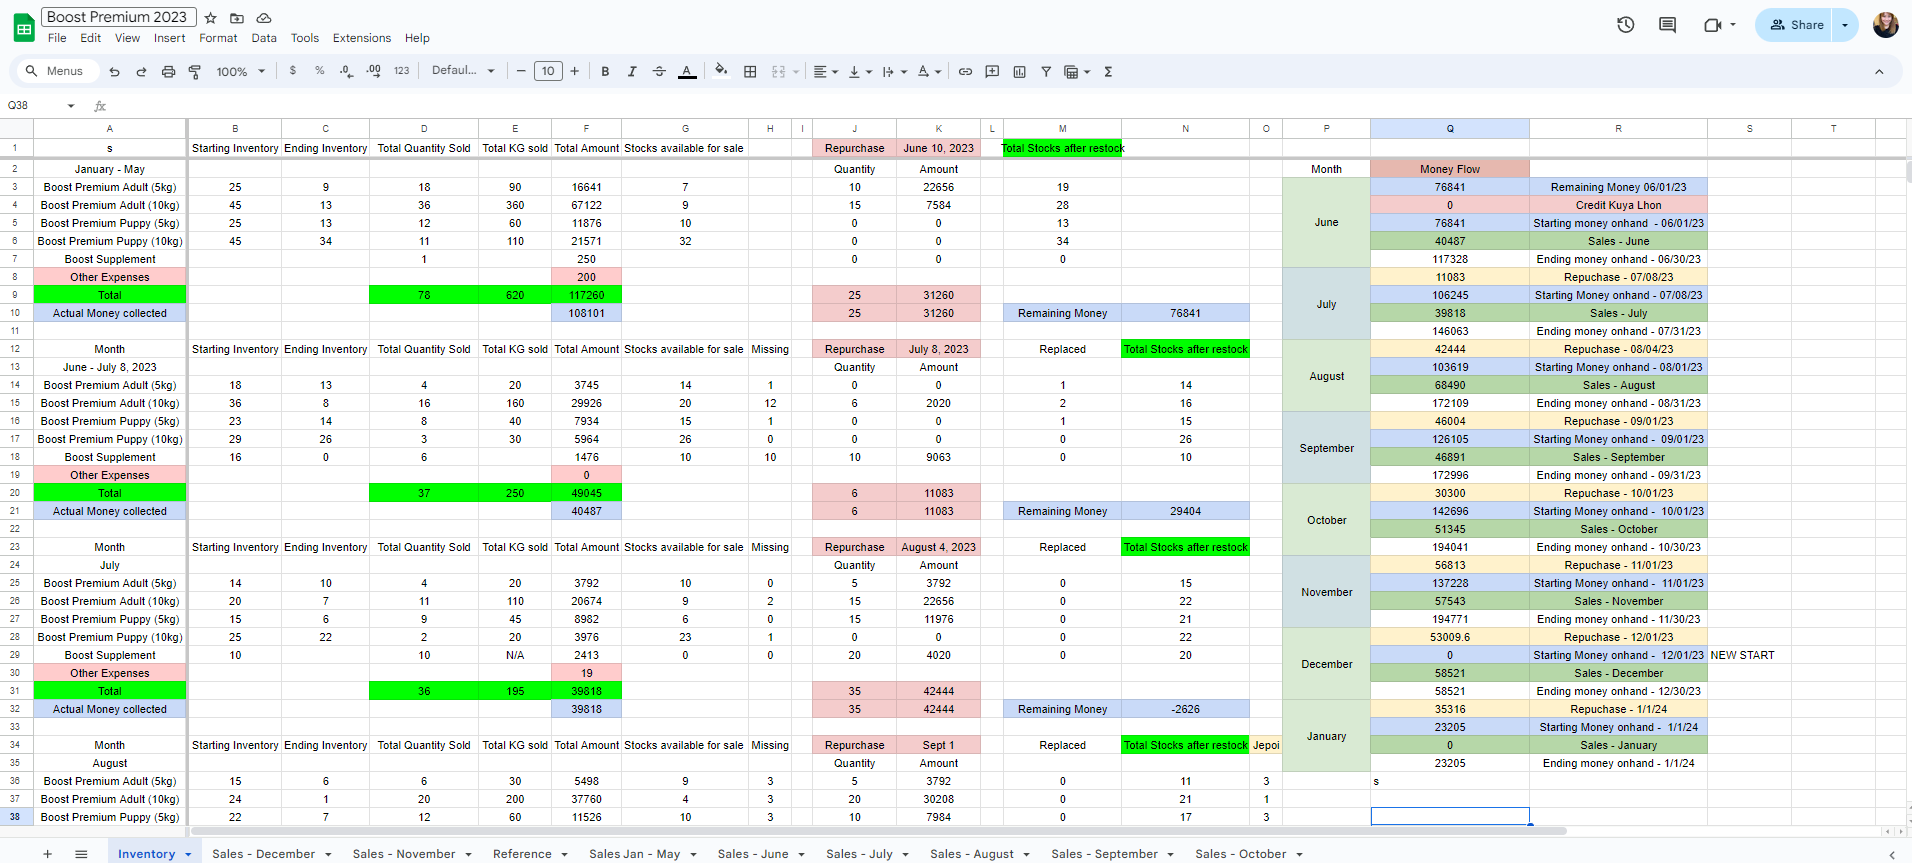Create a filter
The height and width of the screenshot is (863, 1912).
tap(1046, 71)
